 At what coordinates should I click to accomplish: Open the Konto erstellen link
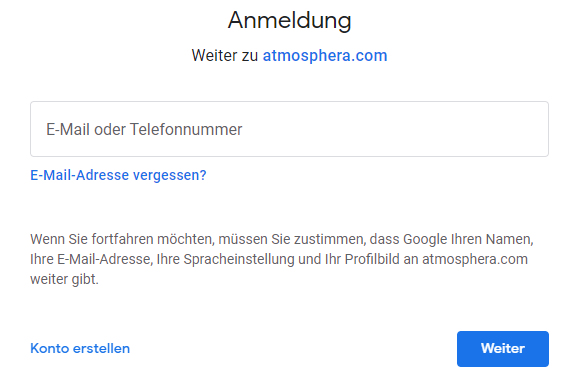[x=80, y=348]
